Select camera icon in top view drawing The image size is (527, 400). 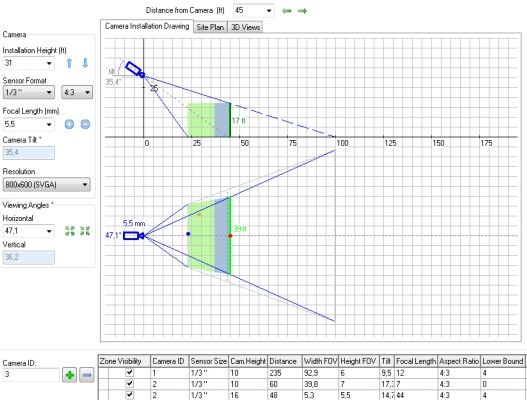134,236
